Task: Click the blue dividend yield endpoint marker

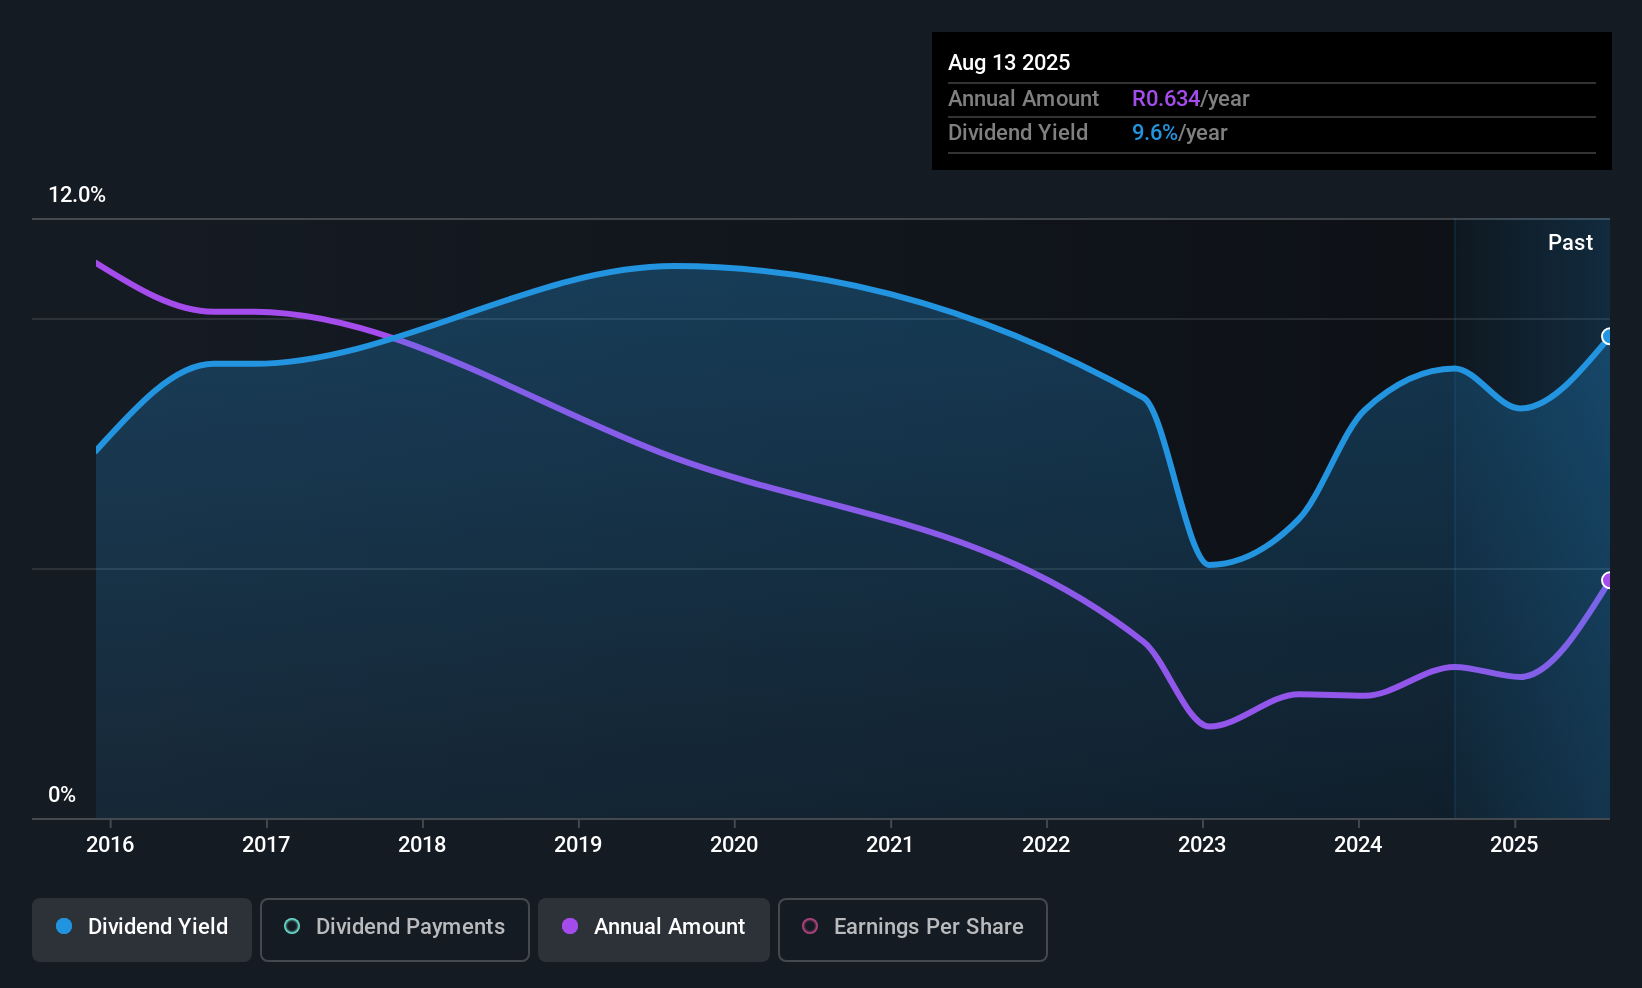Action: (x=1608, y=336)
